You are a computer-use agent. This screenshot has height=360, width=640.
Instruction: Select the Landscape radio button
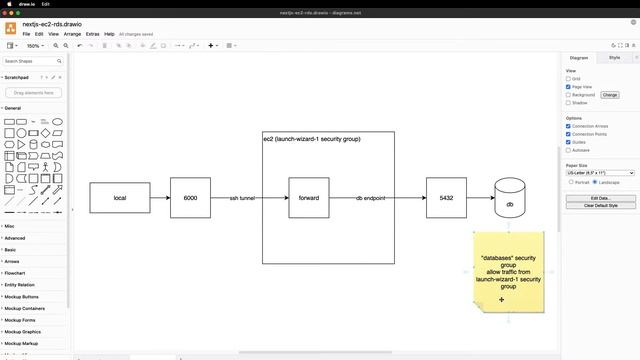click(x=595, y=182)
